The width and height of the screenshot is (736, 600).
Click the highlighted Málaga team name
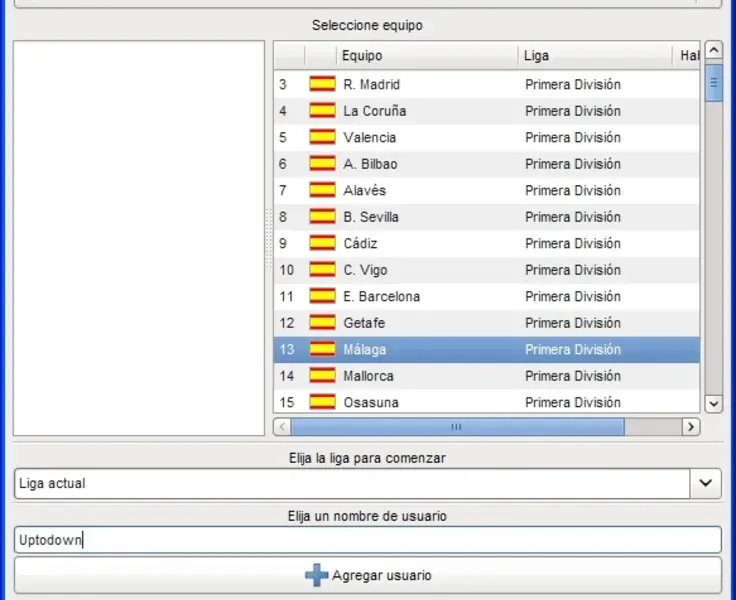[365, 350]
